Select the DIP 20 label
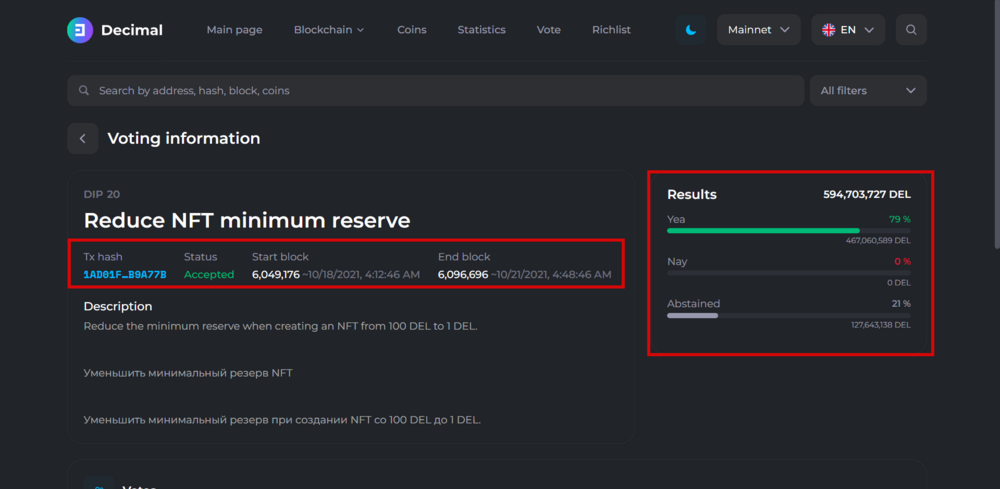 point(102,194)
